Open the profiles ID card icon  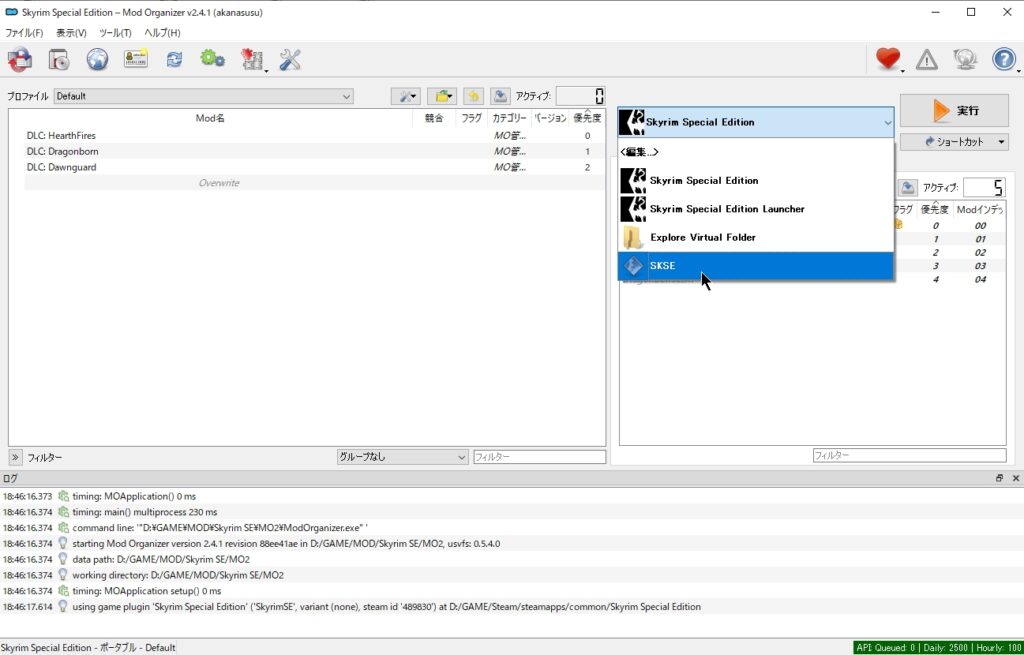(x=136, y=59)
